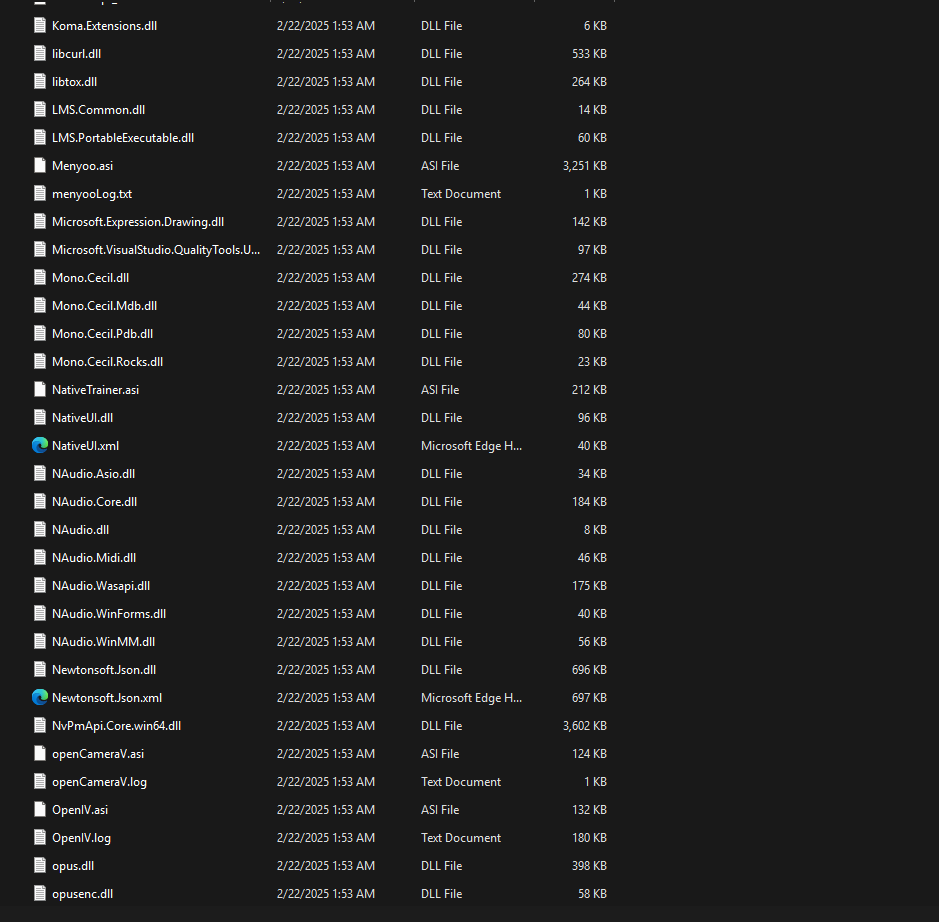Select the file name Mono.Cecil.Mdb.dll
The height and width of the screenshot is (922, 939).
tap(104, 306)
